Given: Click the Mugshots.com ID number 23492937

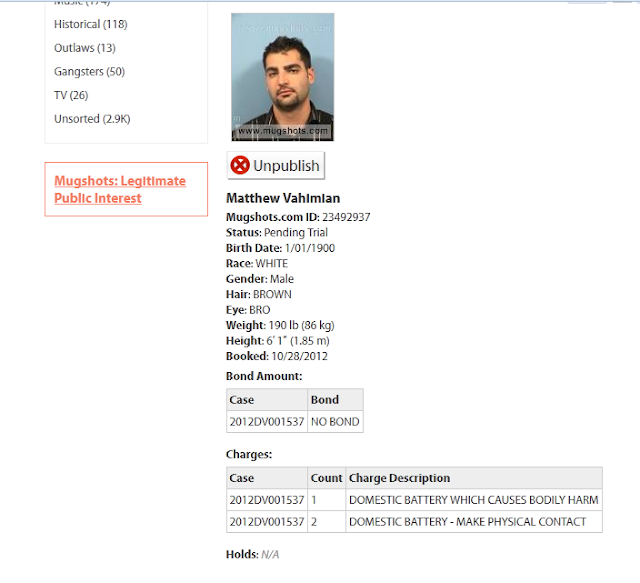Looking at the screenshot, I should click(346, 217).
